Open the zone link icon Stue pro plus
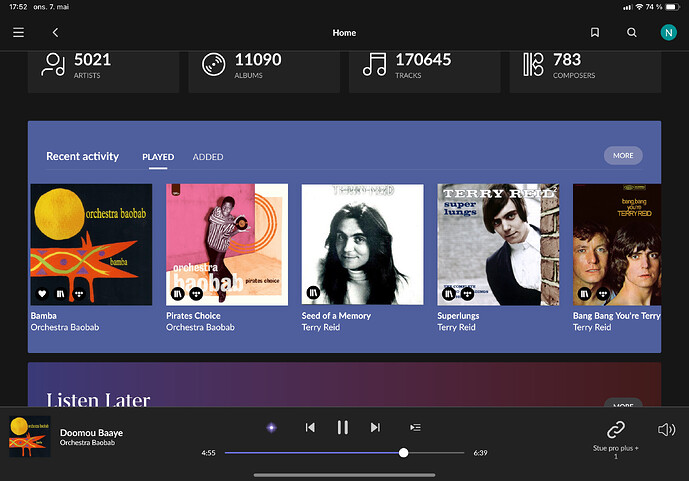Screen dimensions: 689x481 point(616,430)
